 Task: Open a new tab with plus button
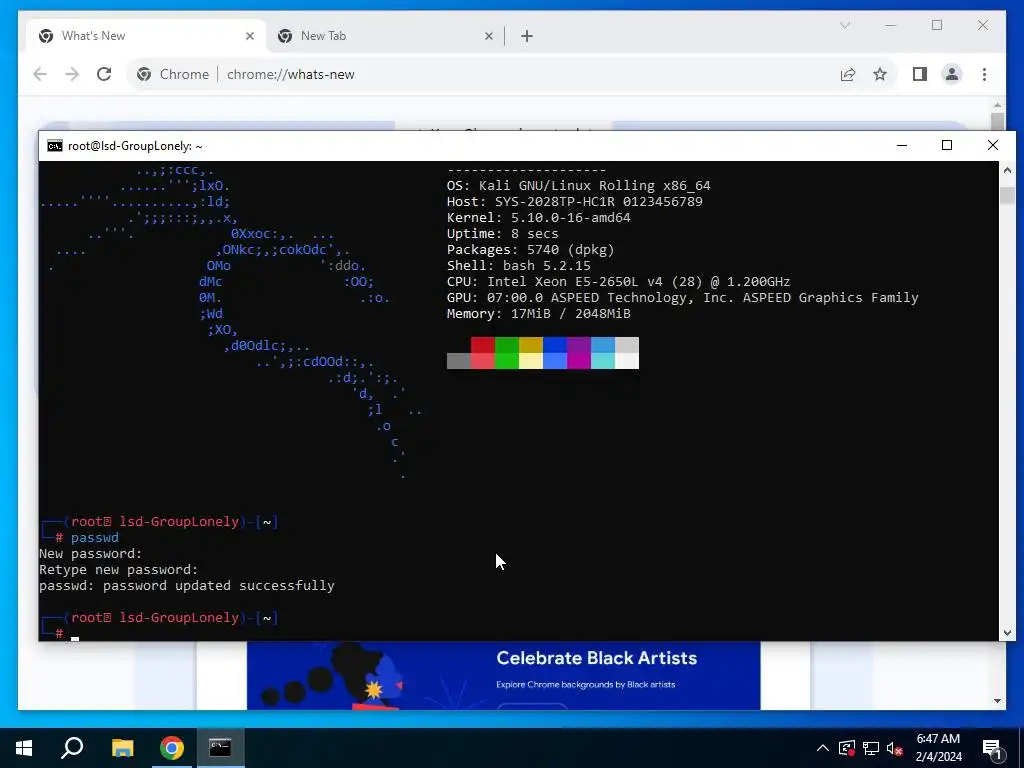coord(527,36)
